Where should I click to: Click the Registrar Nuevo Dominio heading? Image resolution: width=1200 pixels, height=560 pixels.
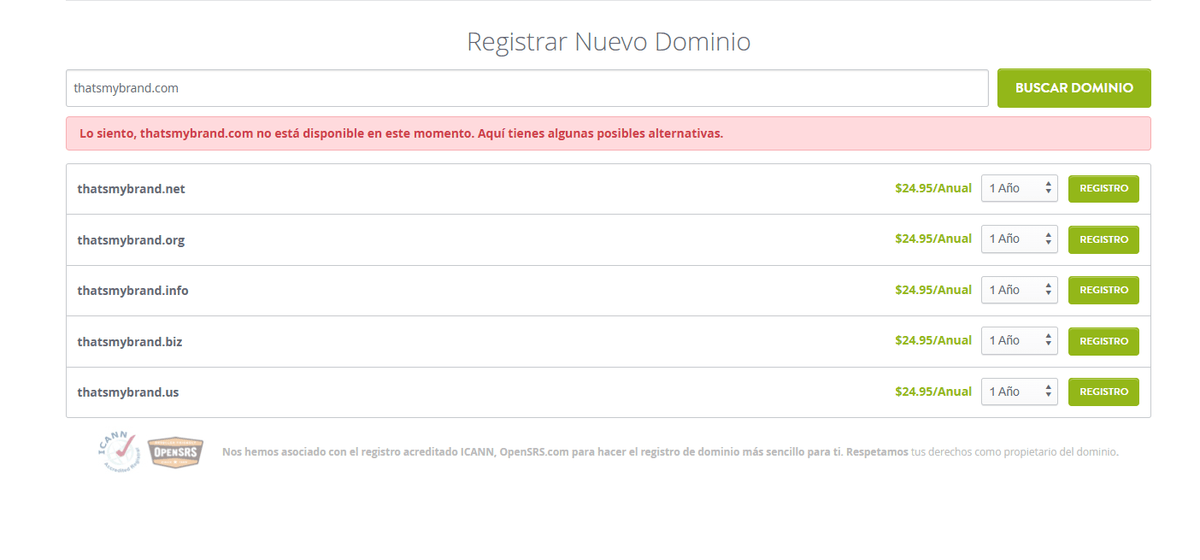(x=608, y=42)
